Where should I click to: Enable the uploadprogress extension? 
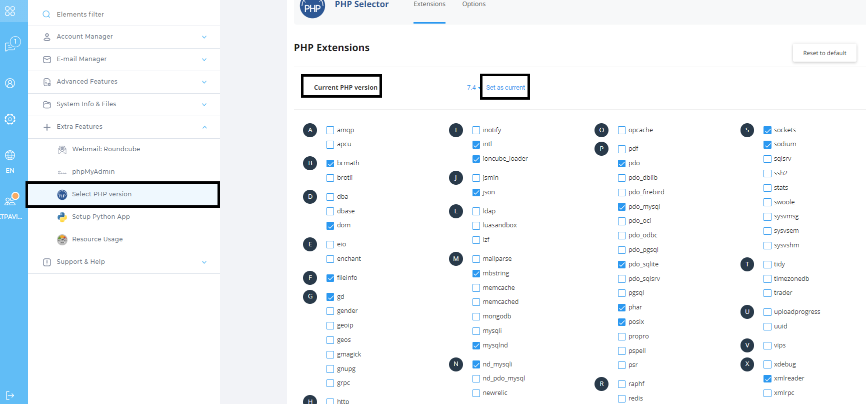click(767, 312)
